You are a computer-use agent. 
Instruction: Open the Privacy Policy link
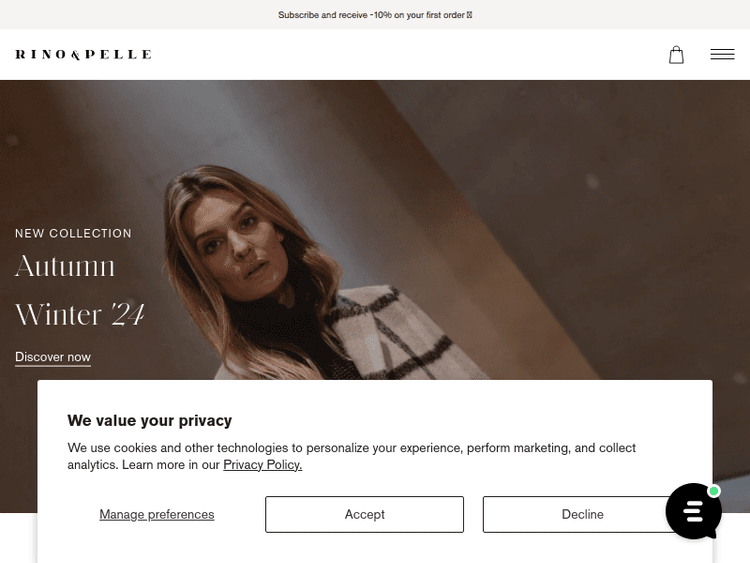[263, 464]
